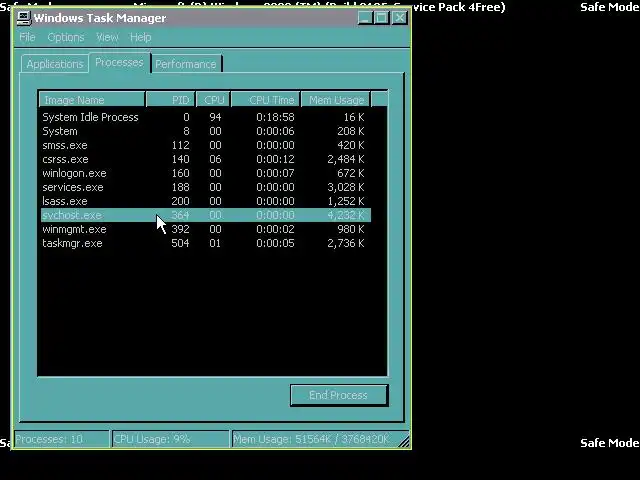Click the 0:00:12 CPU time cell

point(276,159)
